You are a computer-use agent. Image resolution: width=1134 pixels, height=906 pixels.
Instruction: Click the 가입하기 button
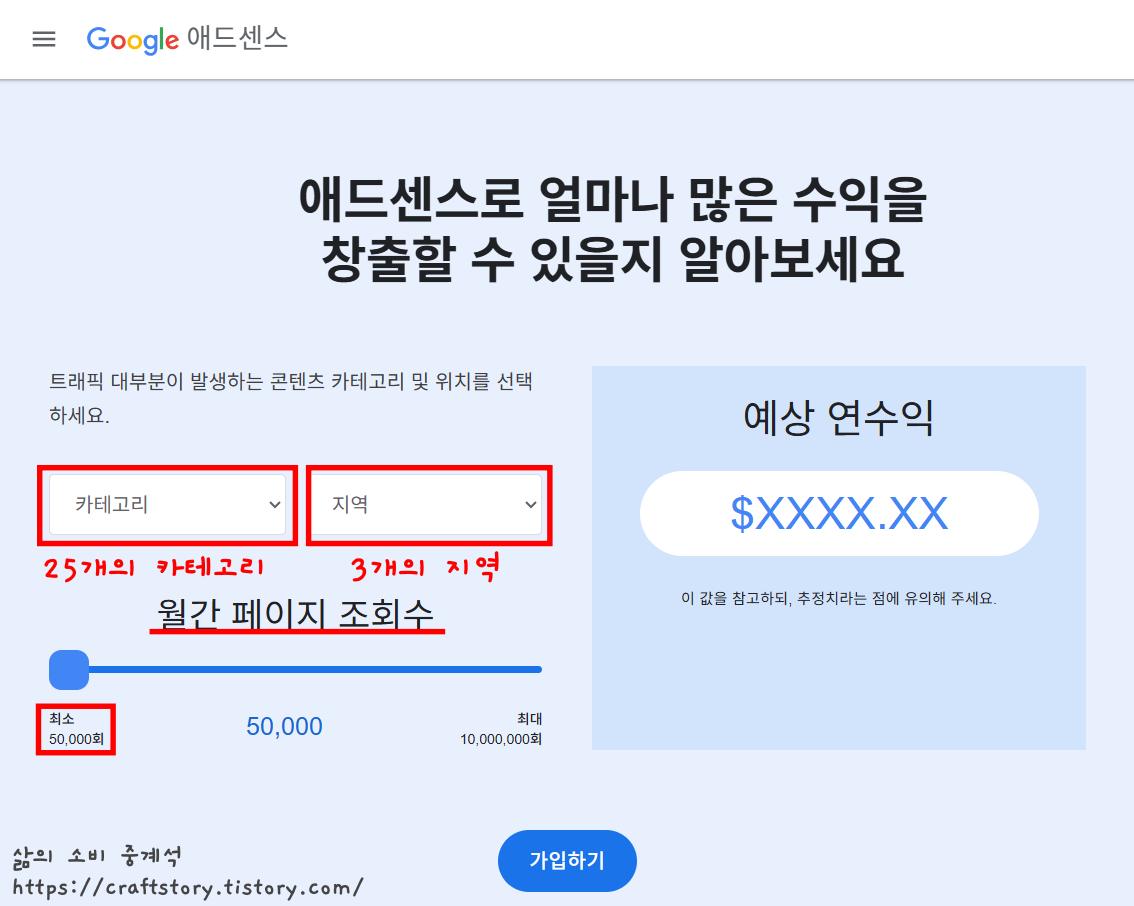(567, 860)
